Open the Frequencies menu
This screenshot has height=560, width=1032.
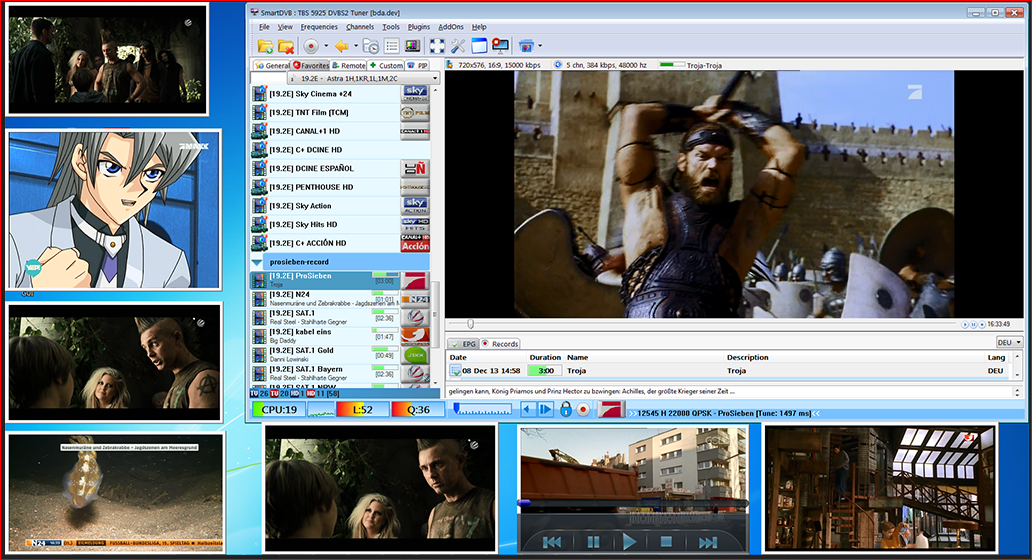pos(319,27)
